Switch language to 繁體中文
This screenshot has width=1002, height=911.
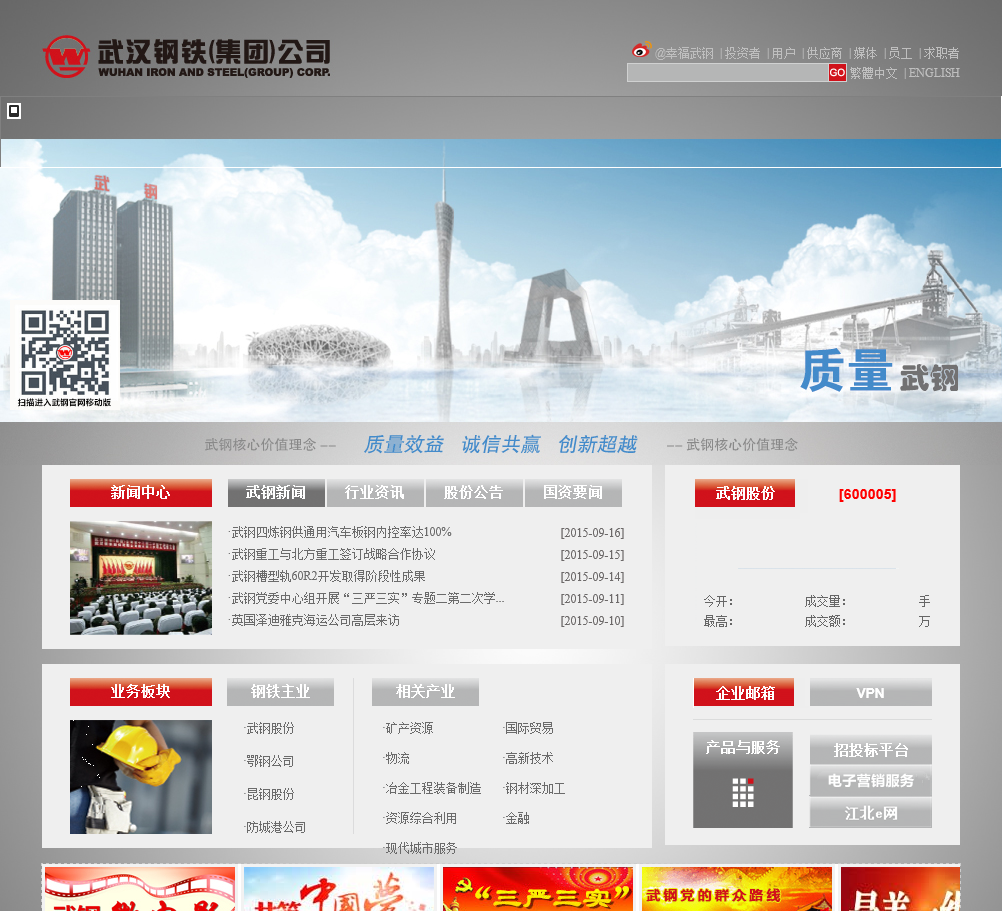tap(873, 73)
